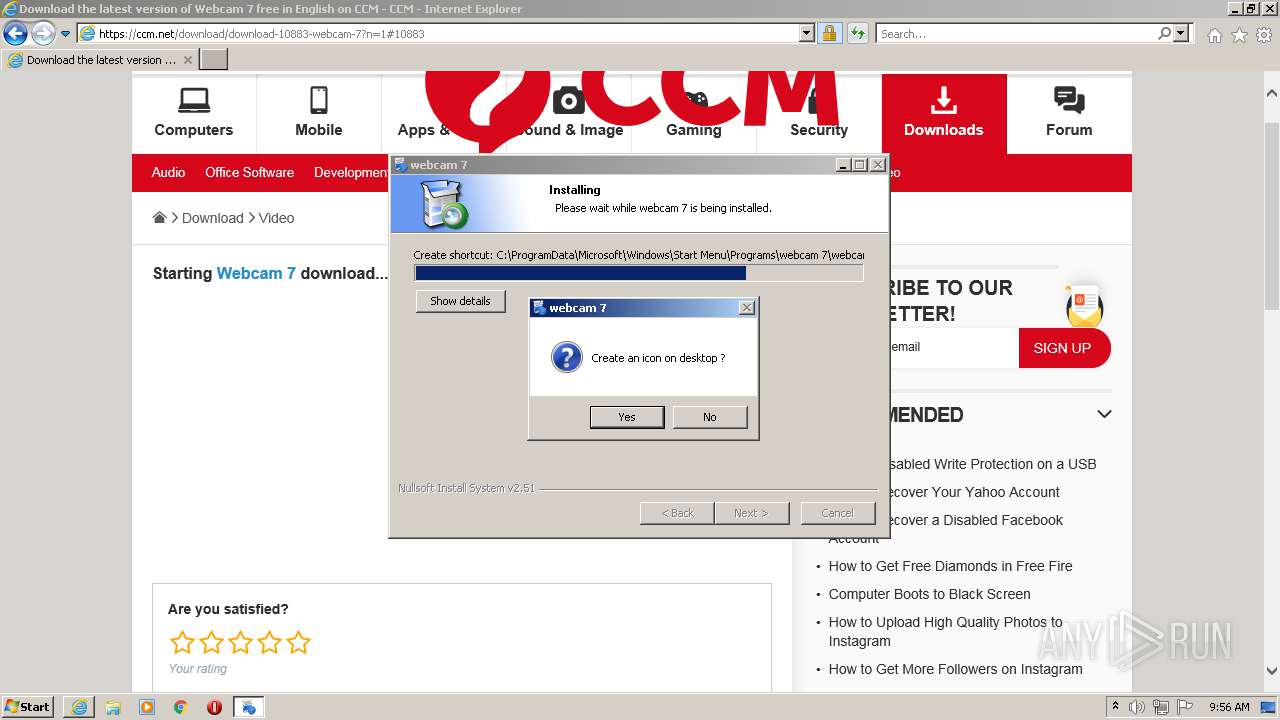
Task: Click the Downloads arrow icon
Action: (943, 100)
